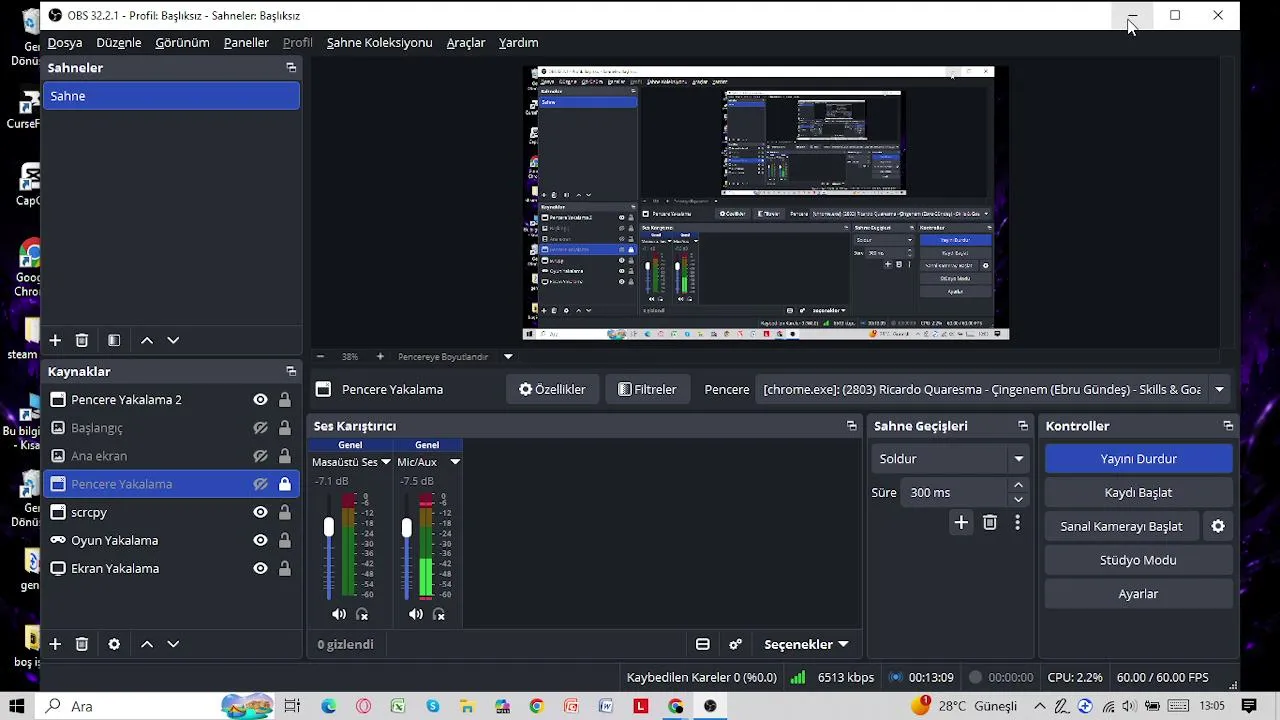Open the Paneller menu
The image size is (1280, 720).
click(246, 43)
